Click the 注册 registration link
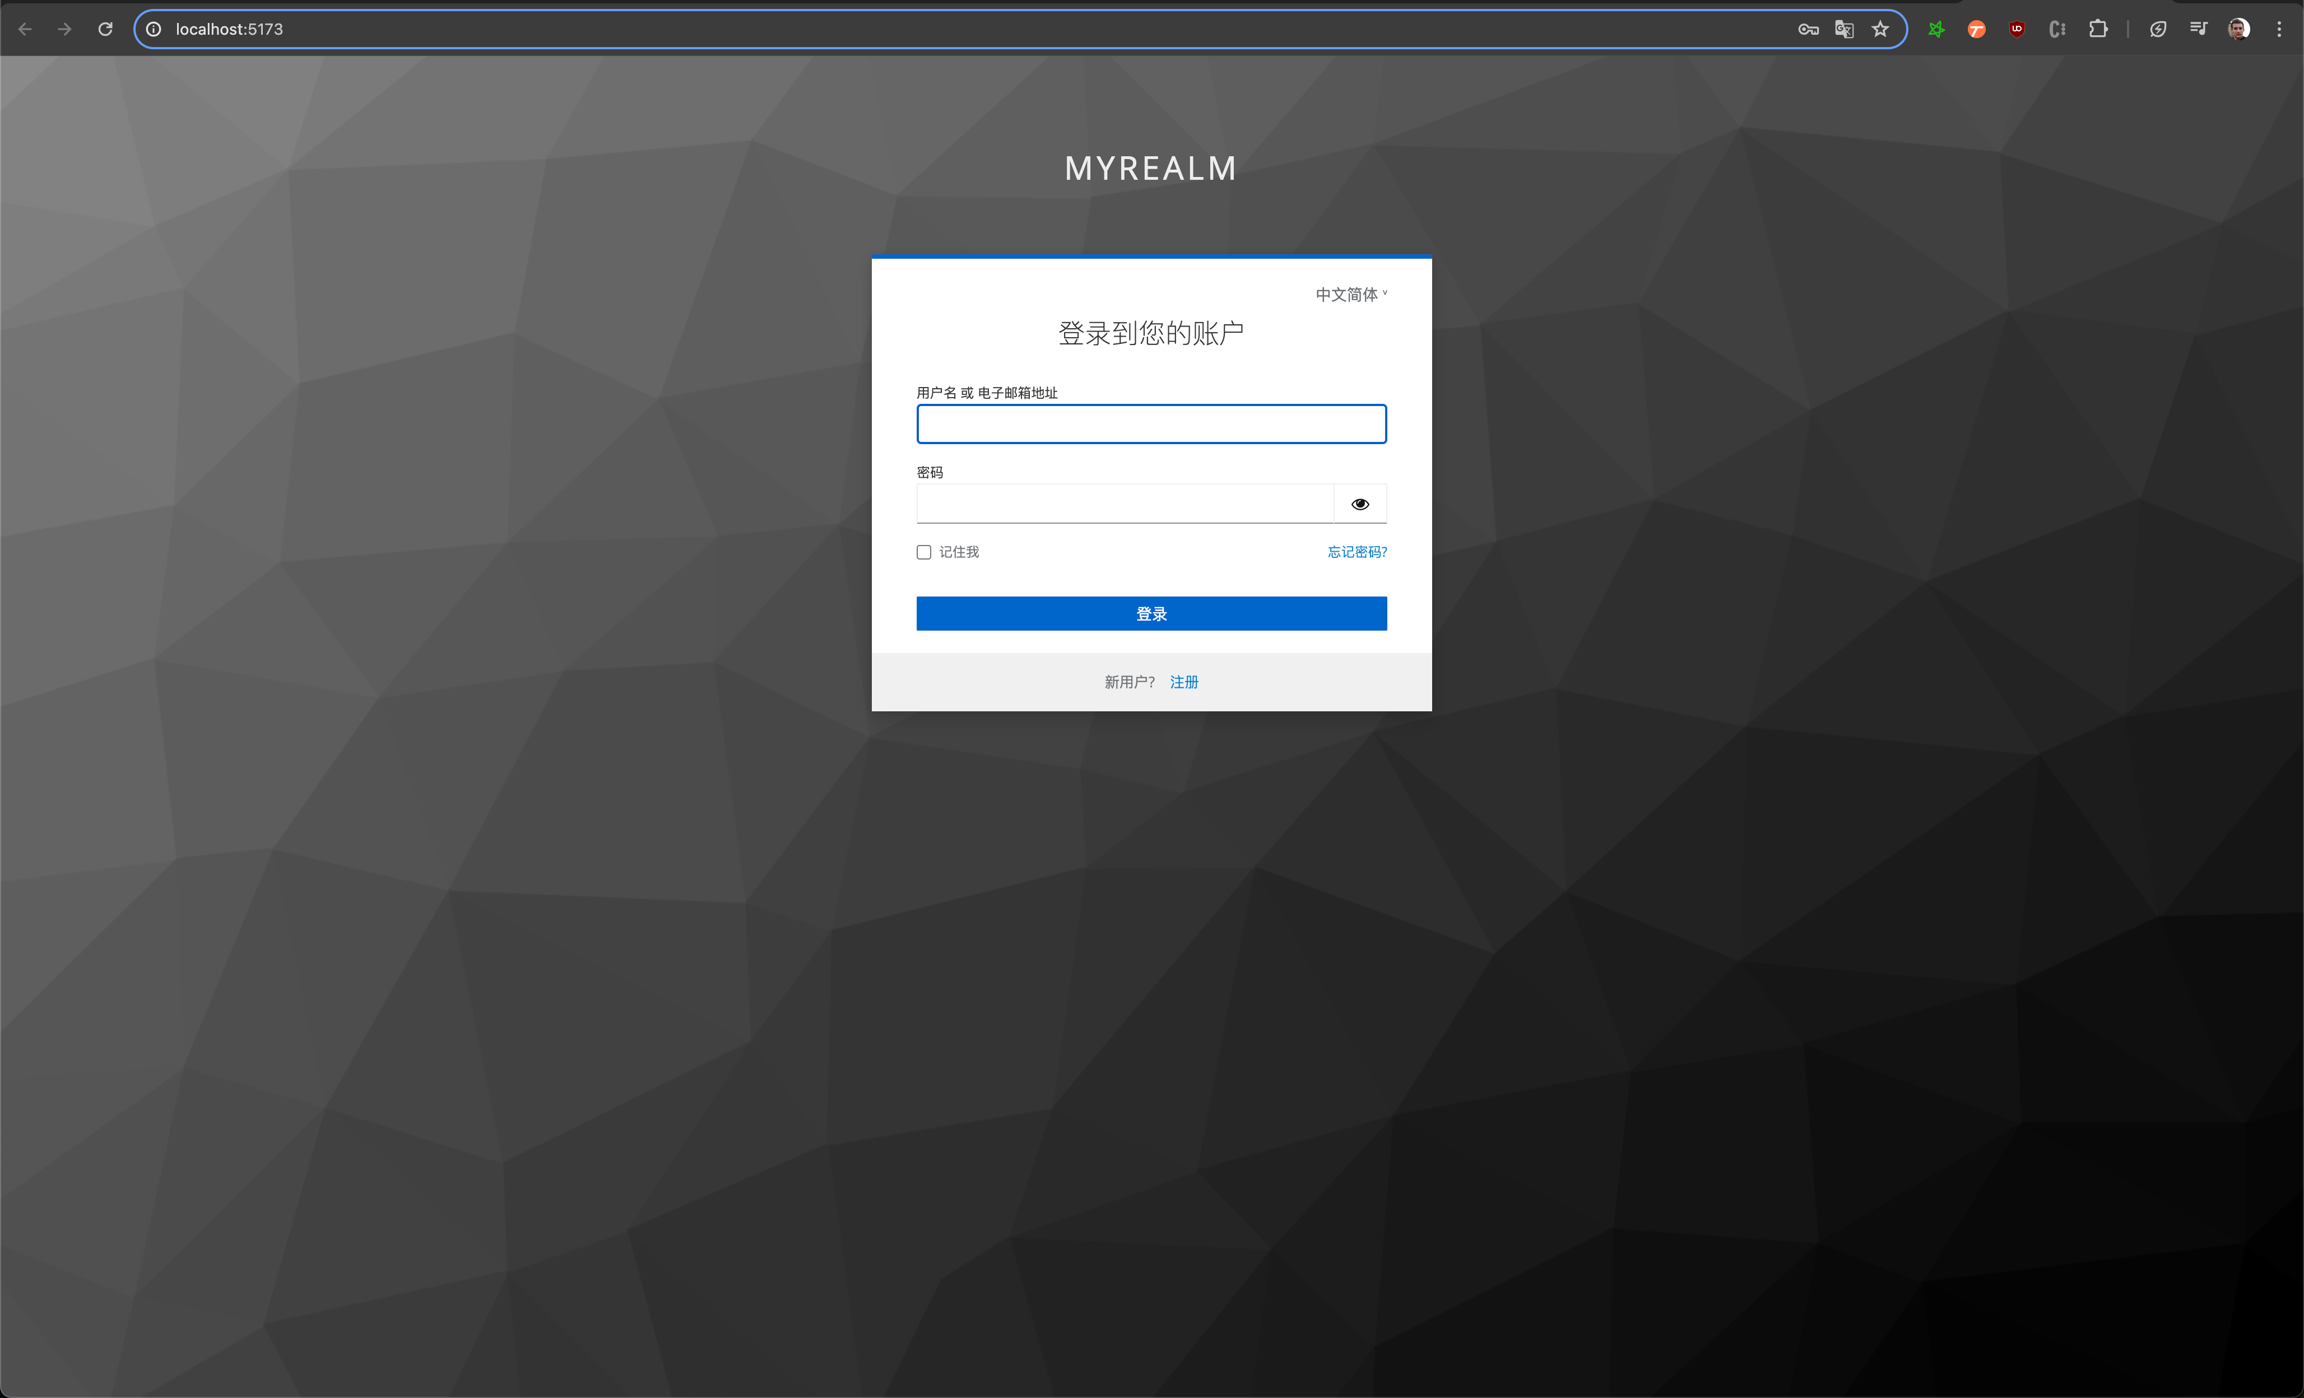The height and width of the screenshot is (1398, 2304). pos(1184,682)
